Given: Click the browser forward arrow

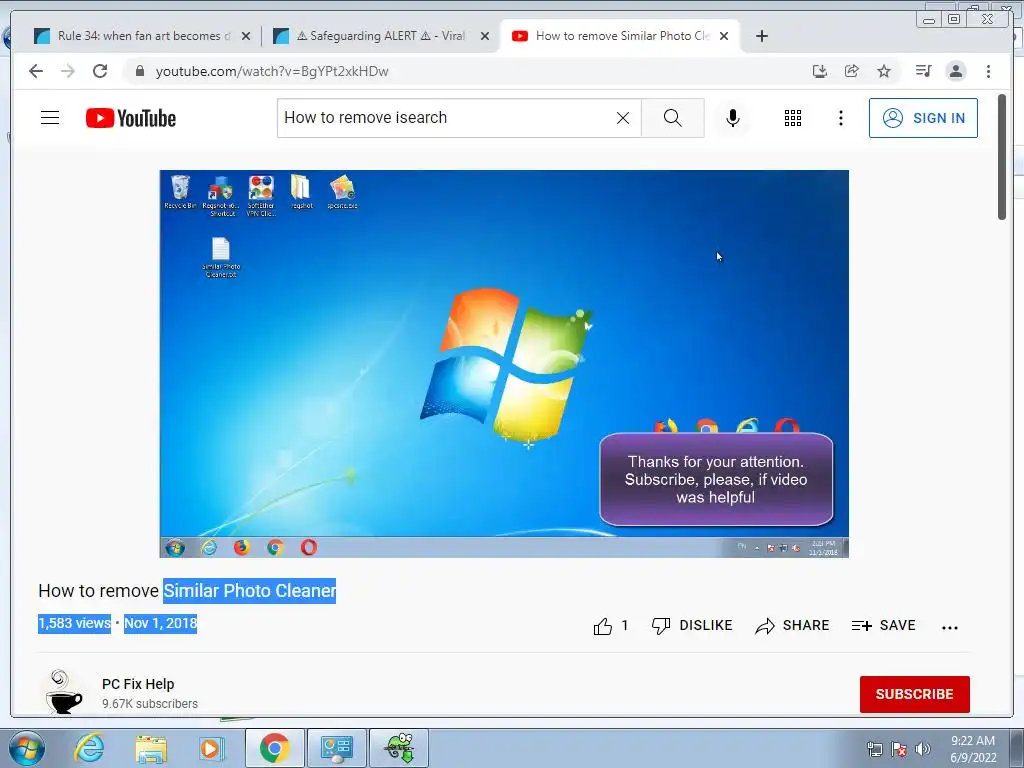Looking at the screenshot, I should (x=68, y=71).
